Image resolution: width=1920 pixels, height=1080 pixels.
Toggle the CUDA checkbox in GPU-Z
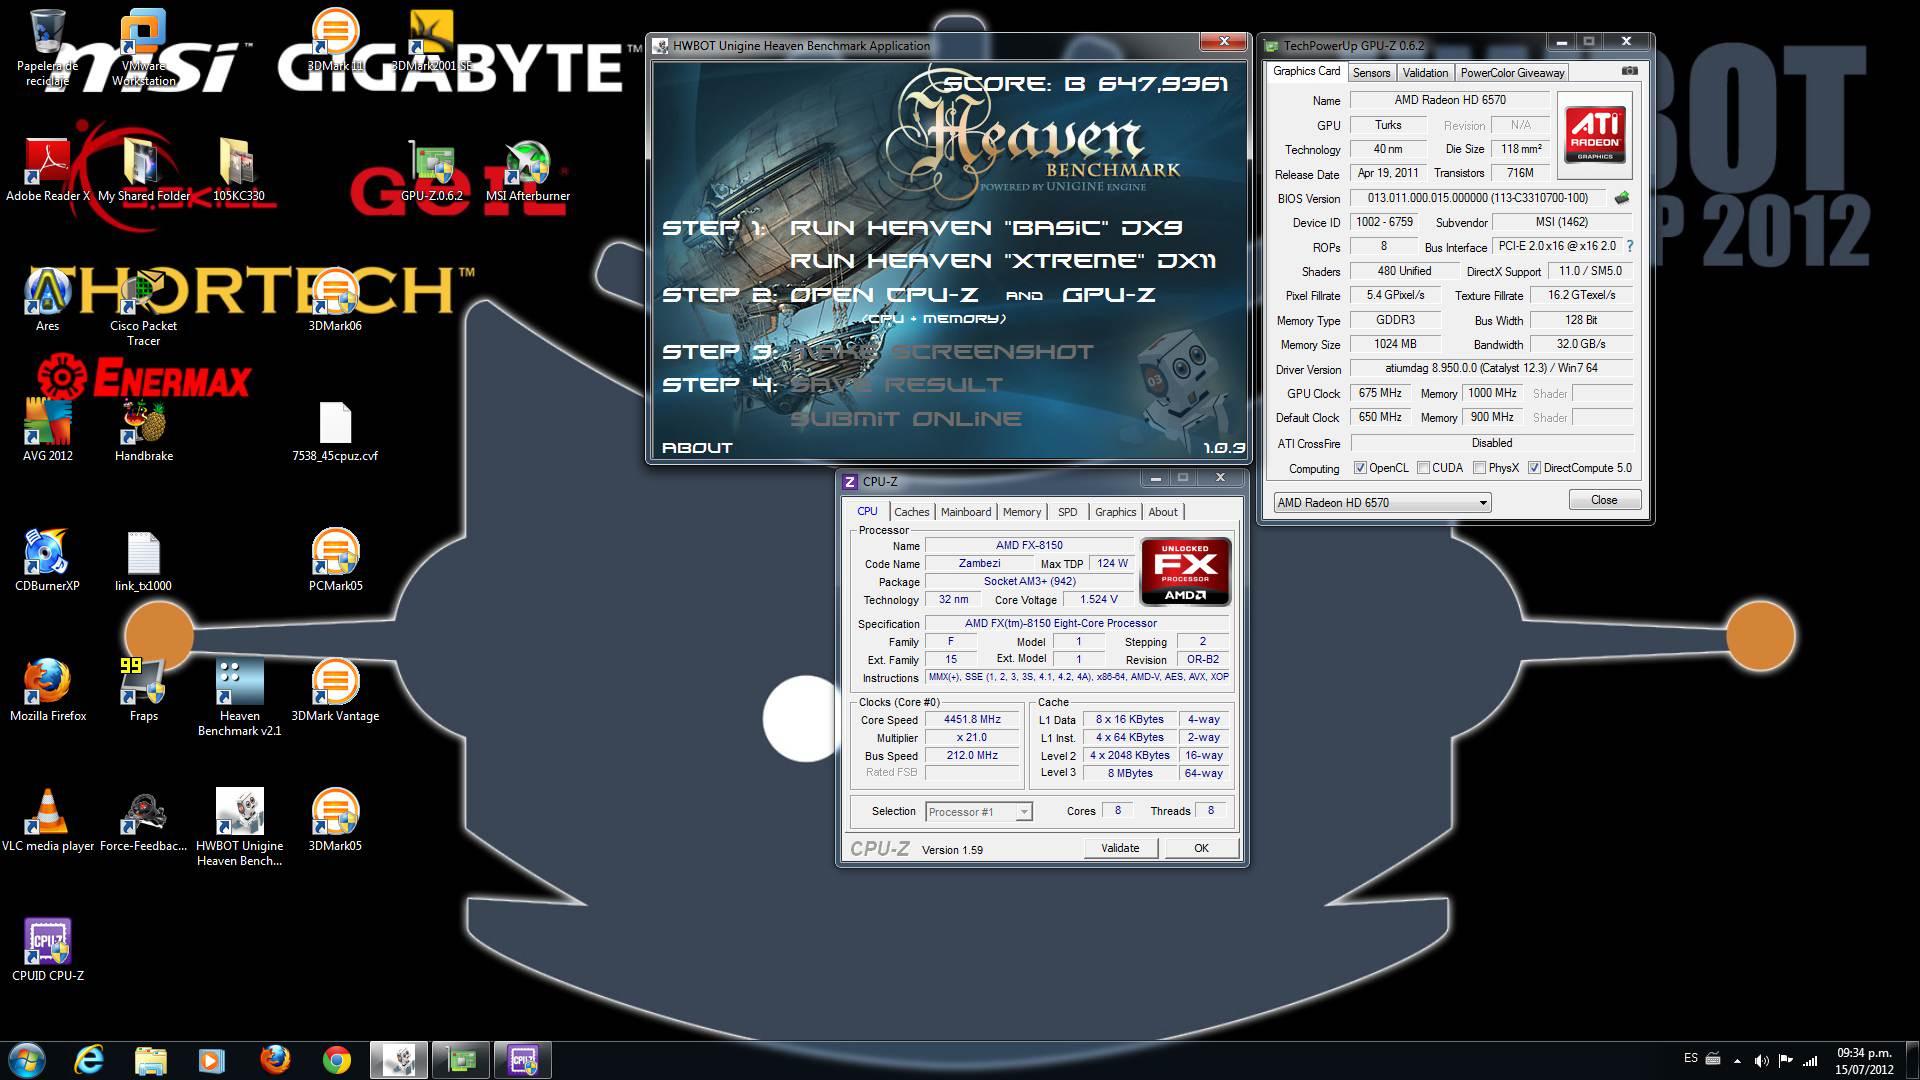coord(1422,468)
